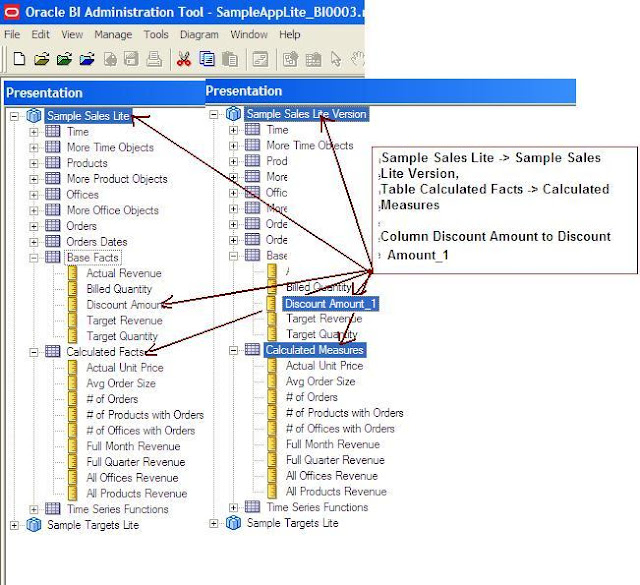Image resolution: width=640 pixels, height=585 pixels.
Task: Select Billed Quantity in left pane
Action: (x=119, y=289)
